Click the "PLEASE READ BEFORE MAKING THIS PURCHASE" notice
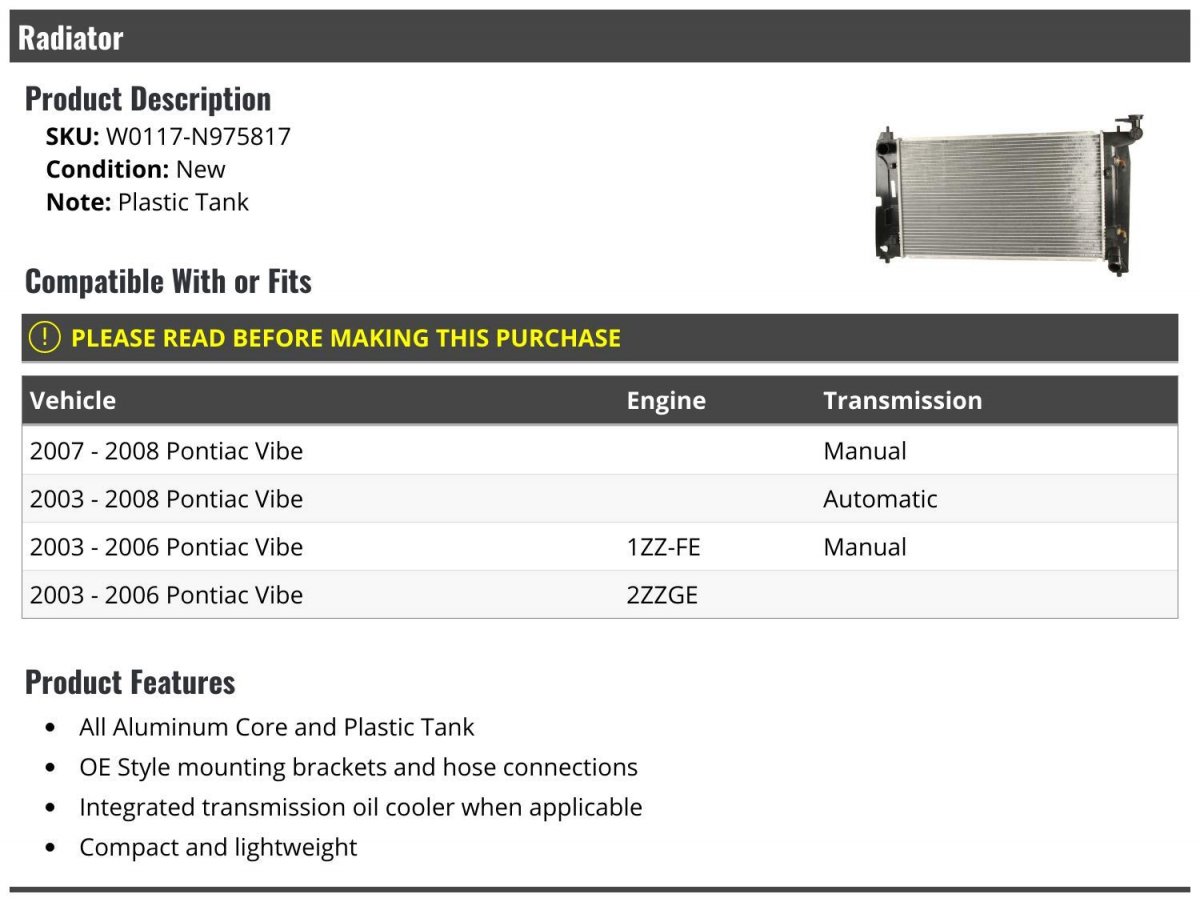This screenshot has width=1200, height=902. click(x=345, y=338)
